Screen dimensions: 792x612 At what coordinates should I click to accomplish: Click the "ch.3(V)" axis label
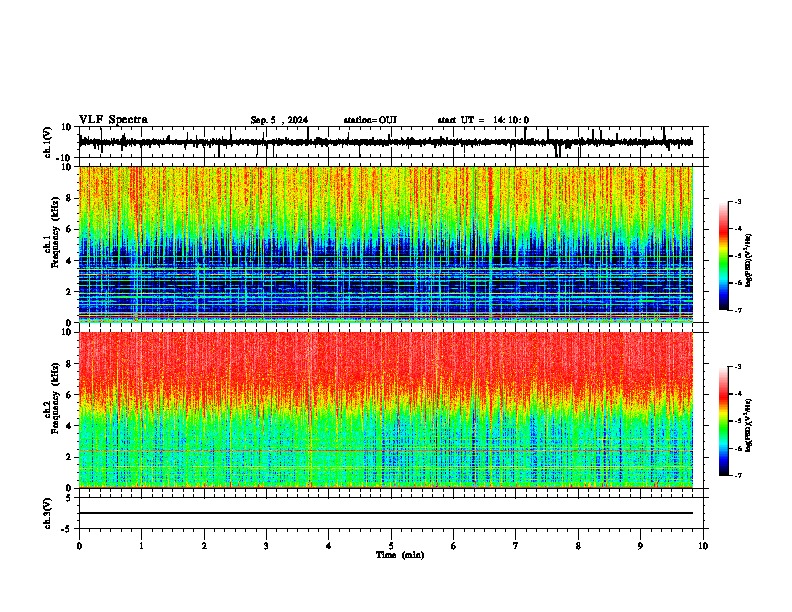click(x=48, y=513)
